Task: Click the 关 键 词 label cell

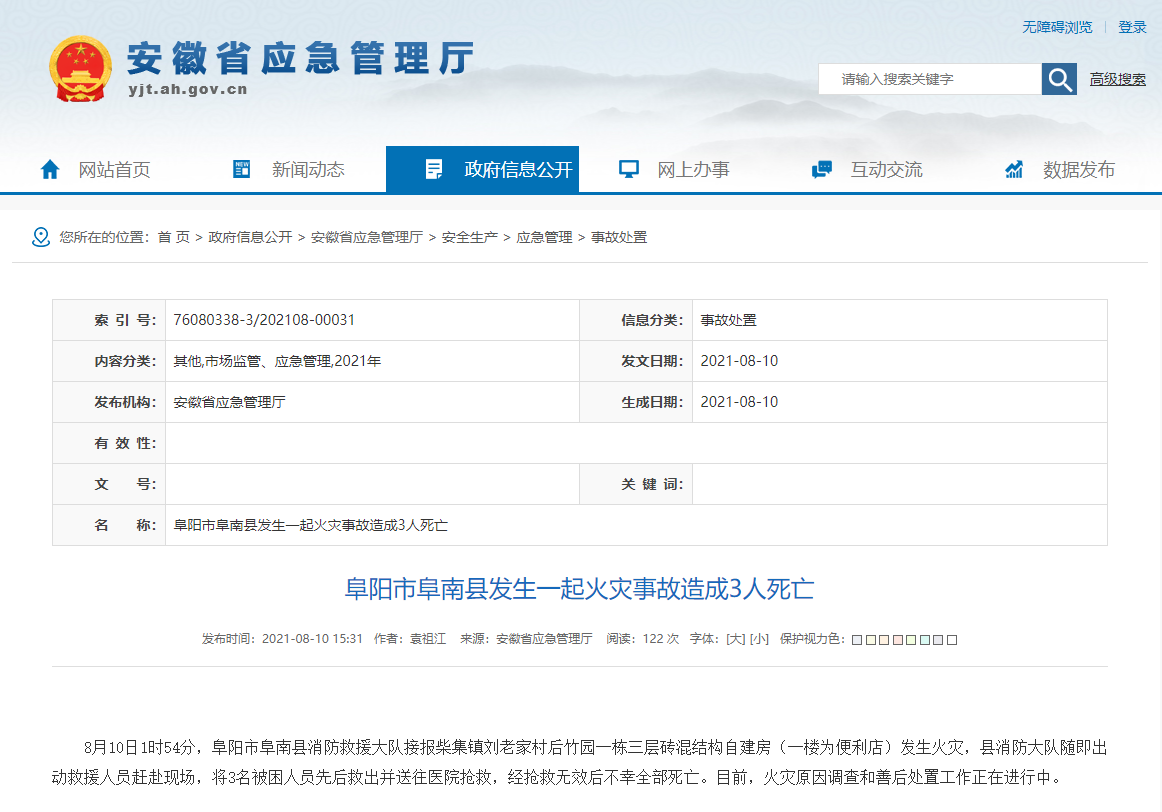Action: [x=636, y=484]
